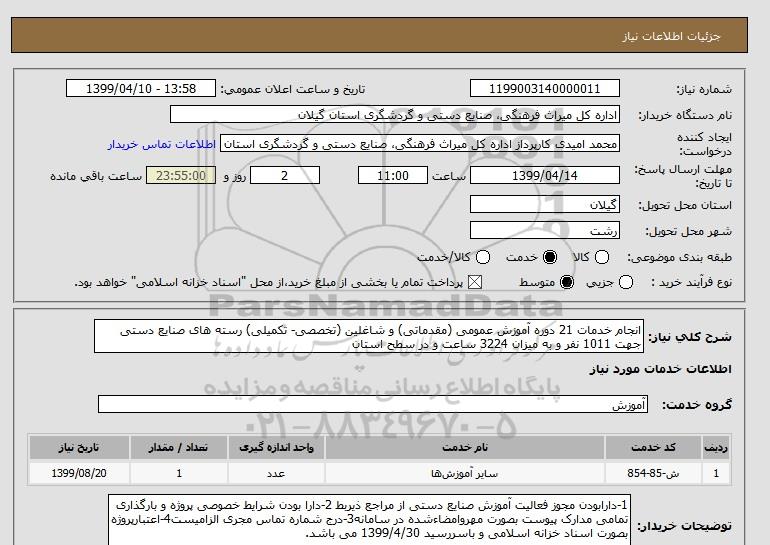The image size is (770, 545).
Task: Click the general description text box
Action: tap(369, 336)
